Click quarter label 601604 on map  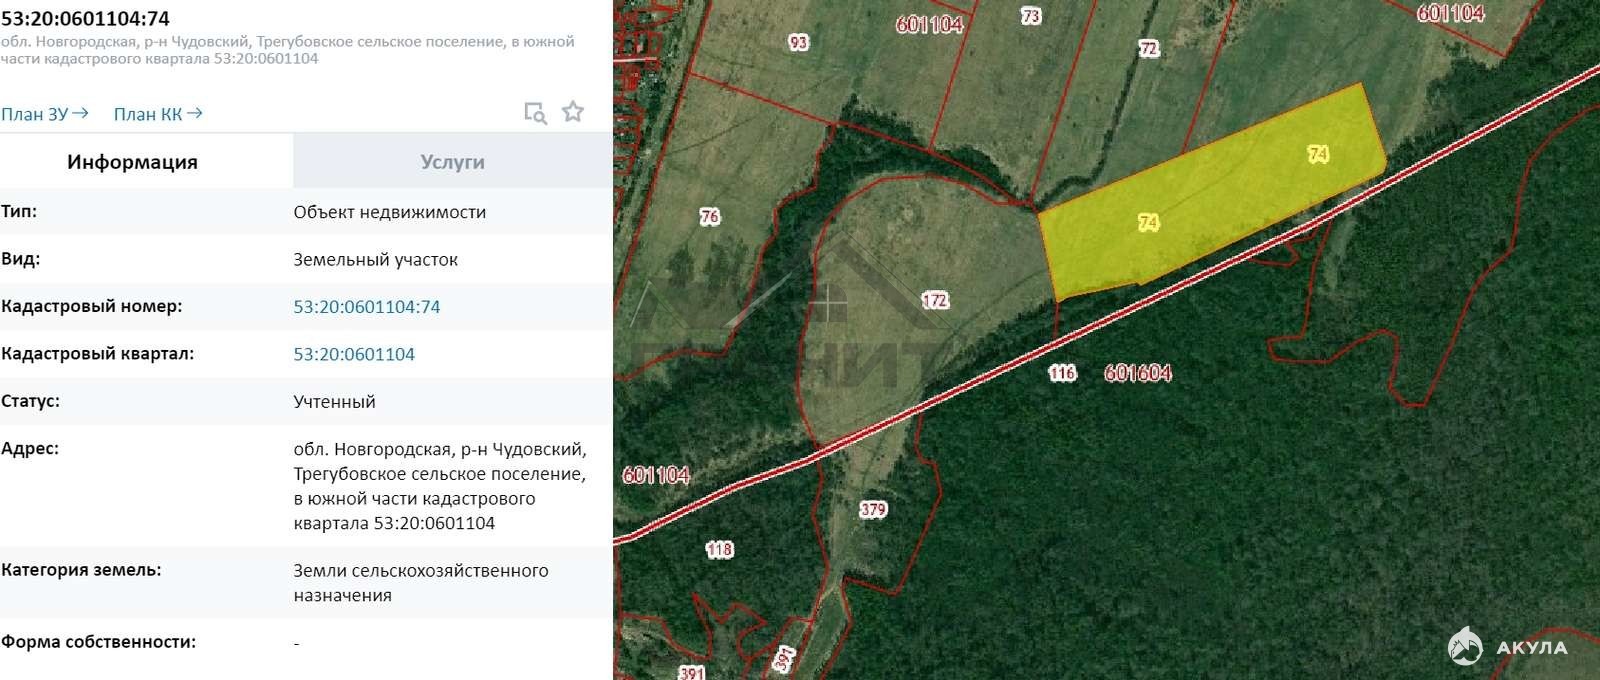1138,373
